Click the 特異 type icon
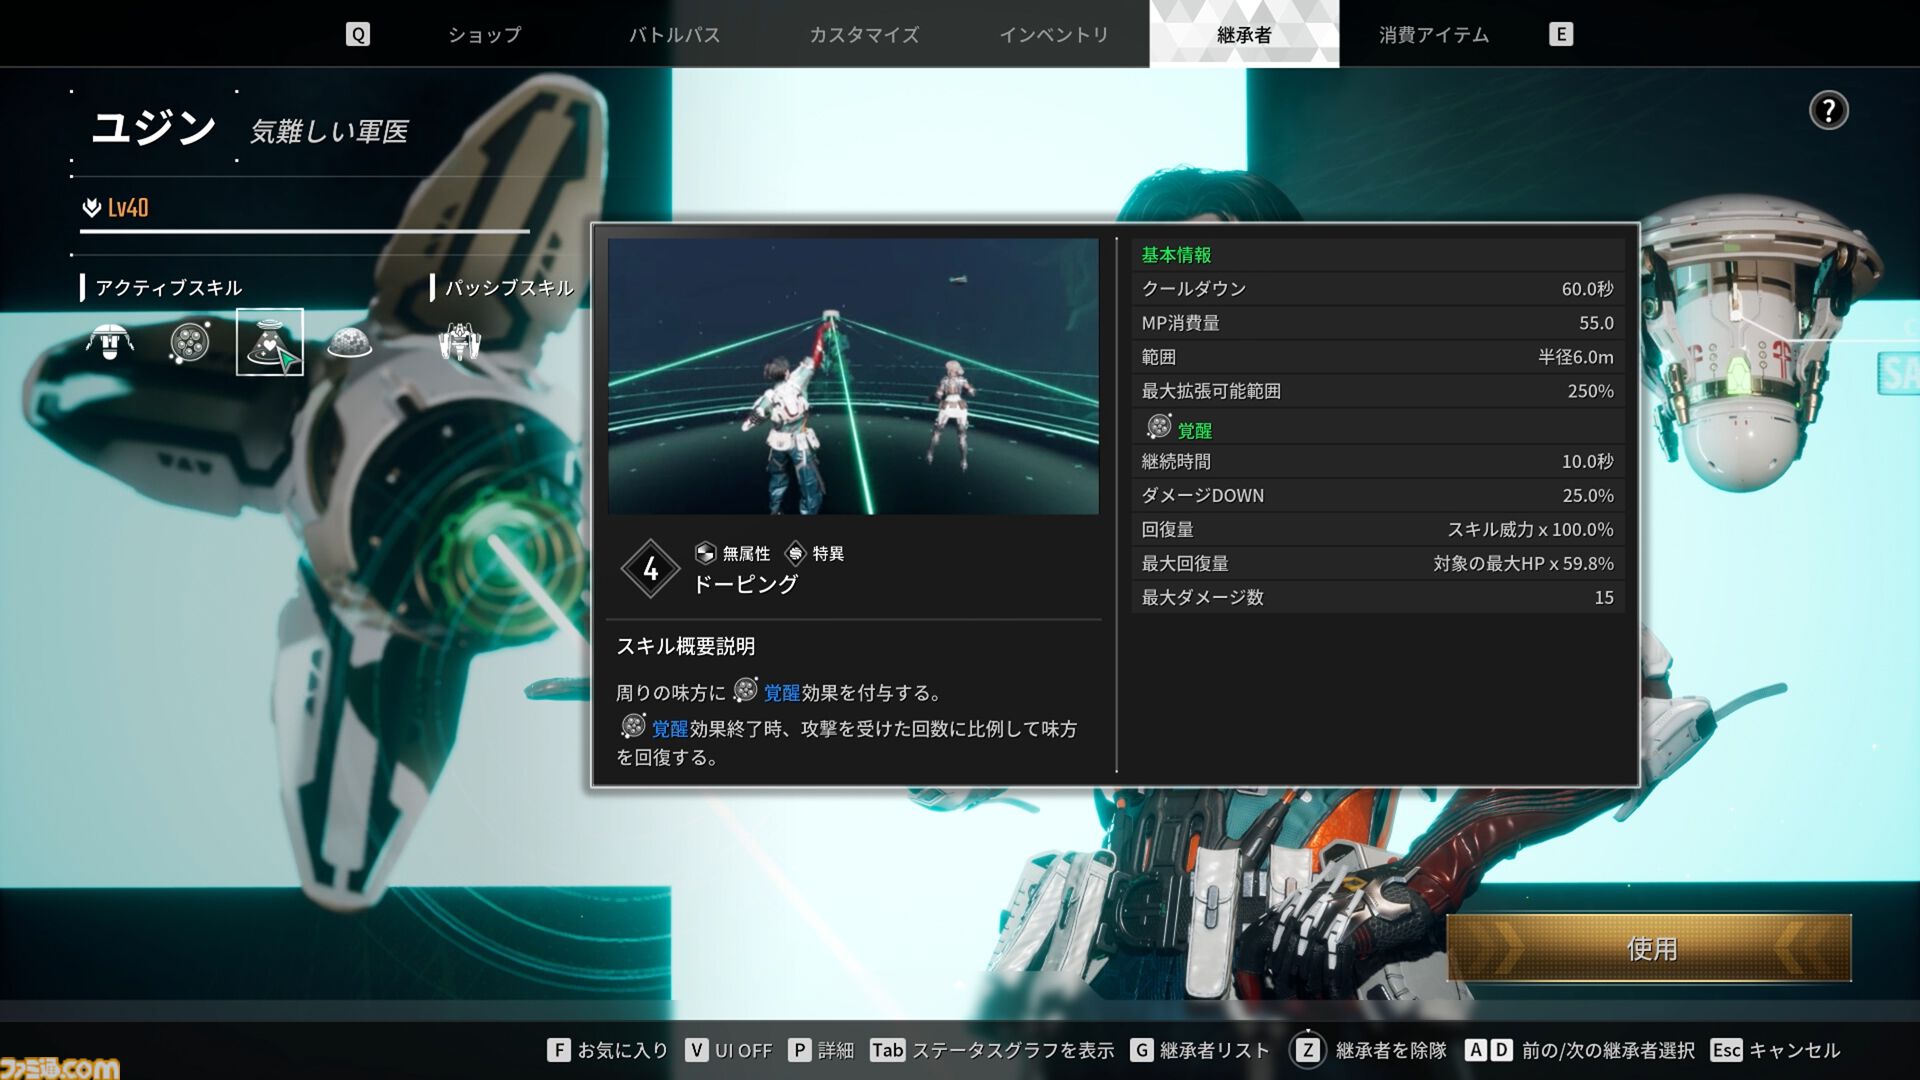Screen dimensions: 1920x1080 (795, 553)
